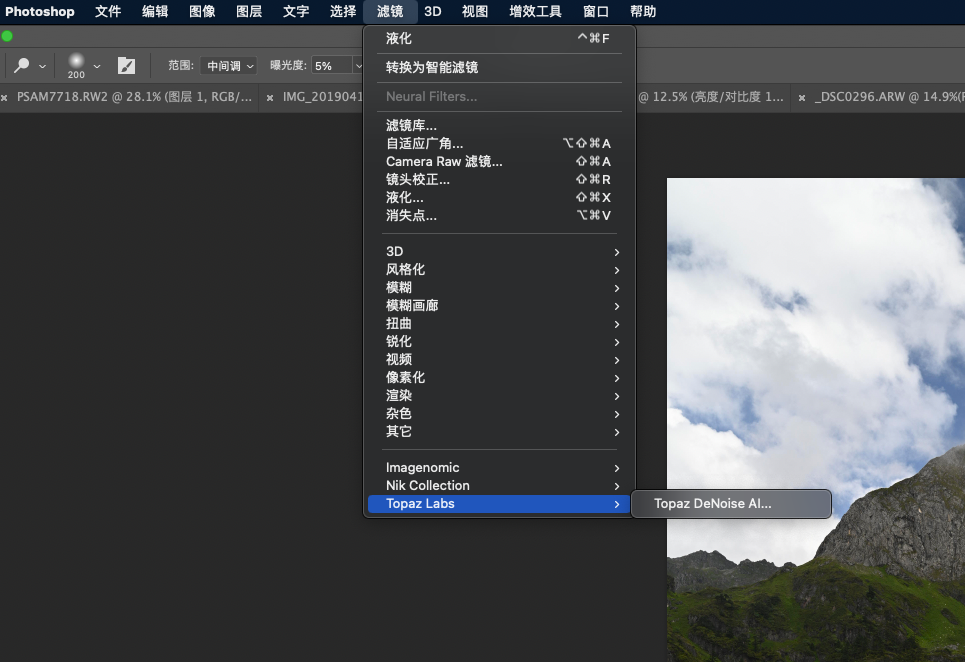Close the PSAM7718.RW2 document tab

(4, 97)
